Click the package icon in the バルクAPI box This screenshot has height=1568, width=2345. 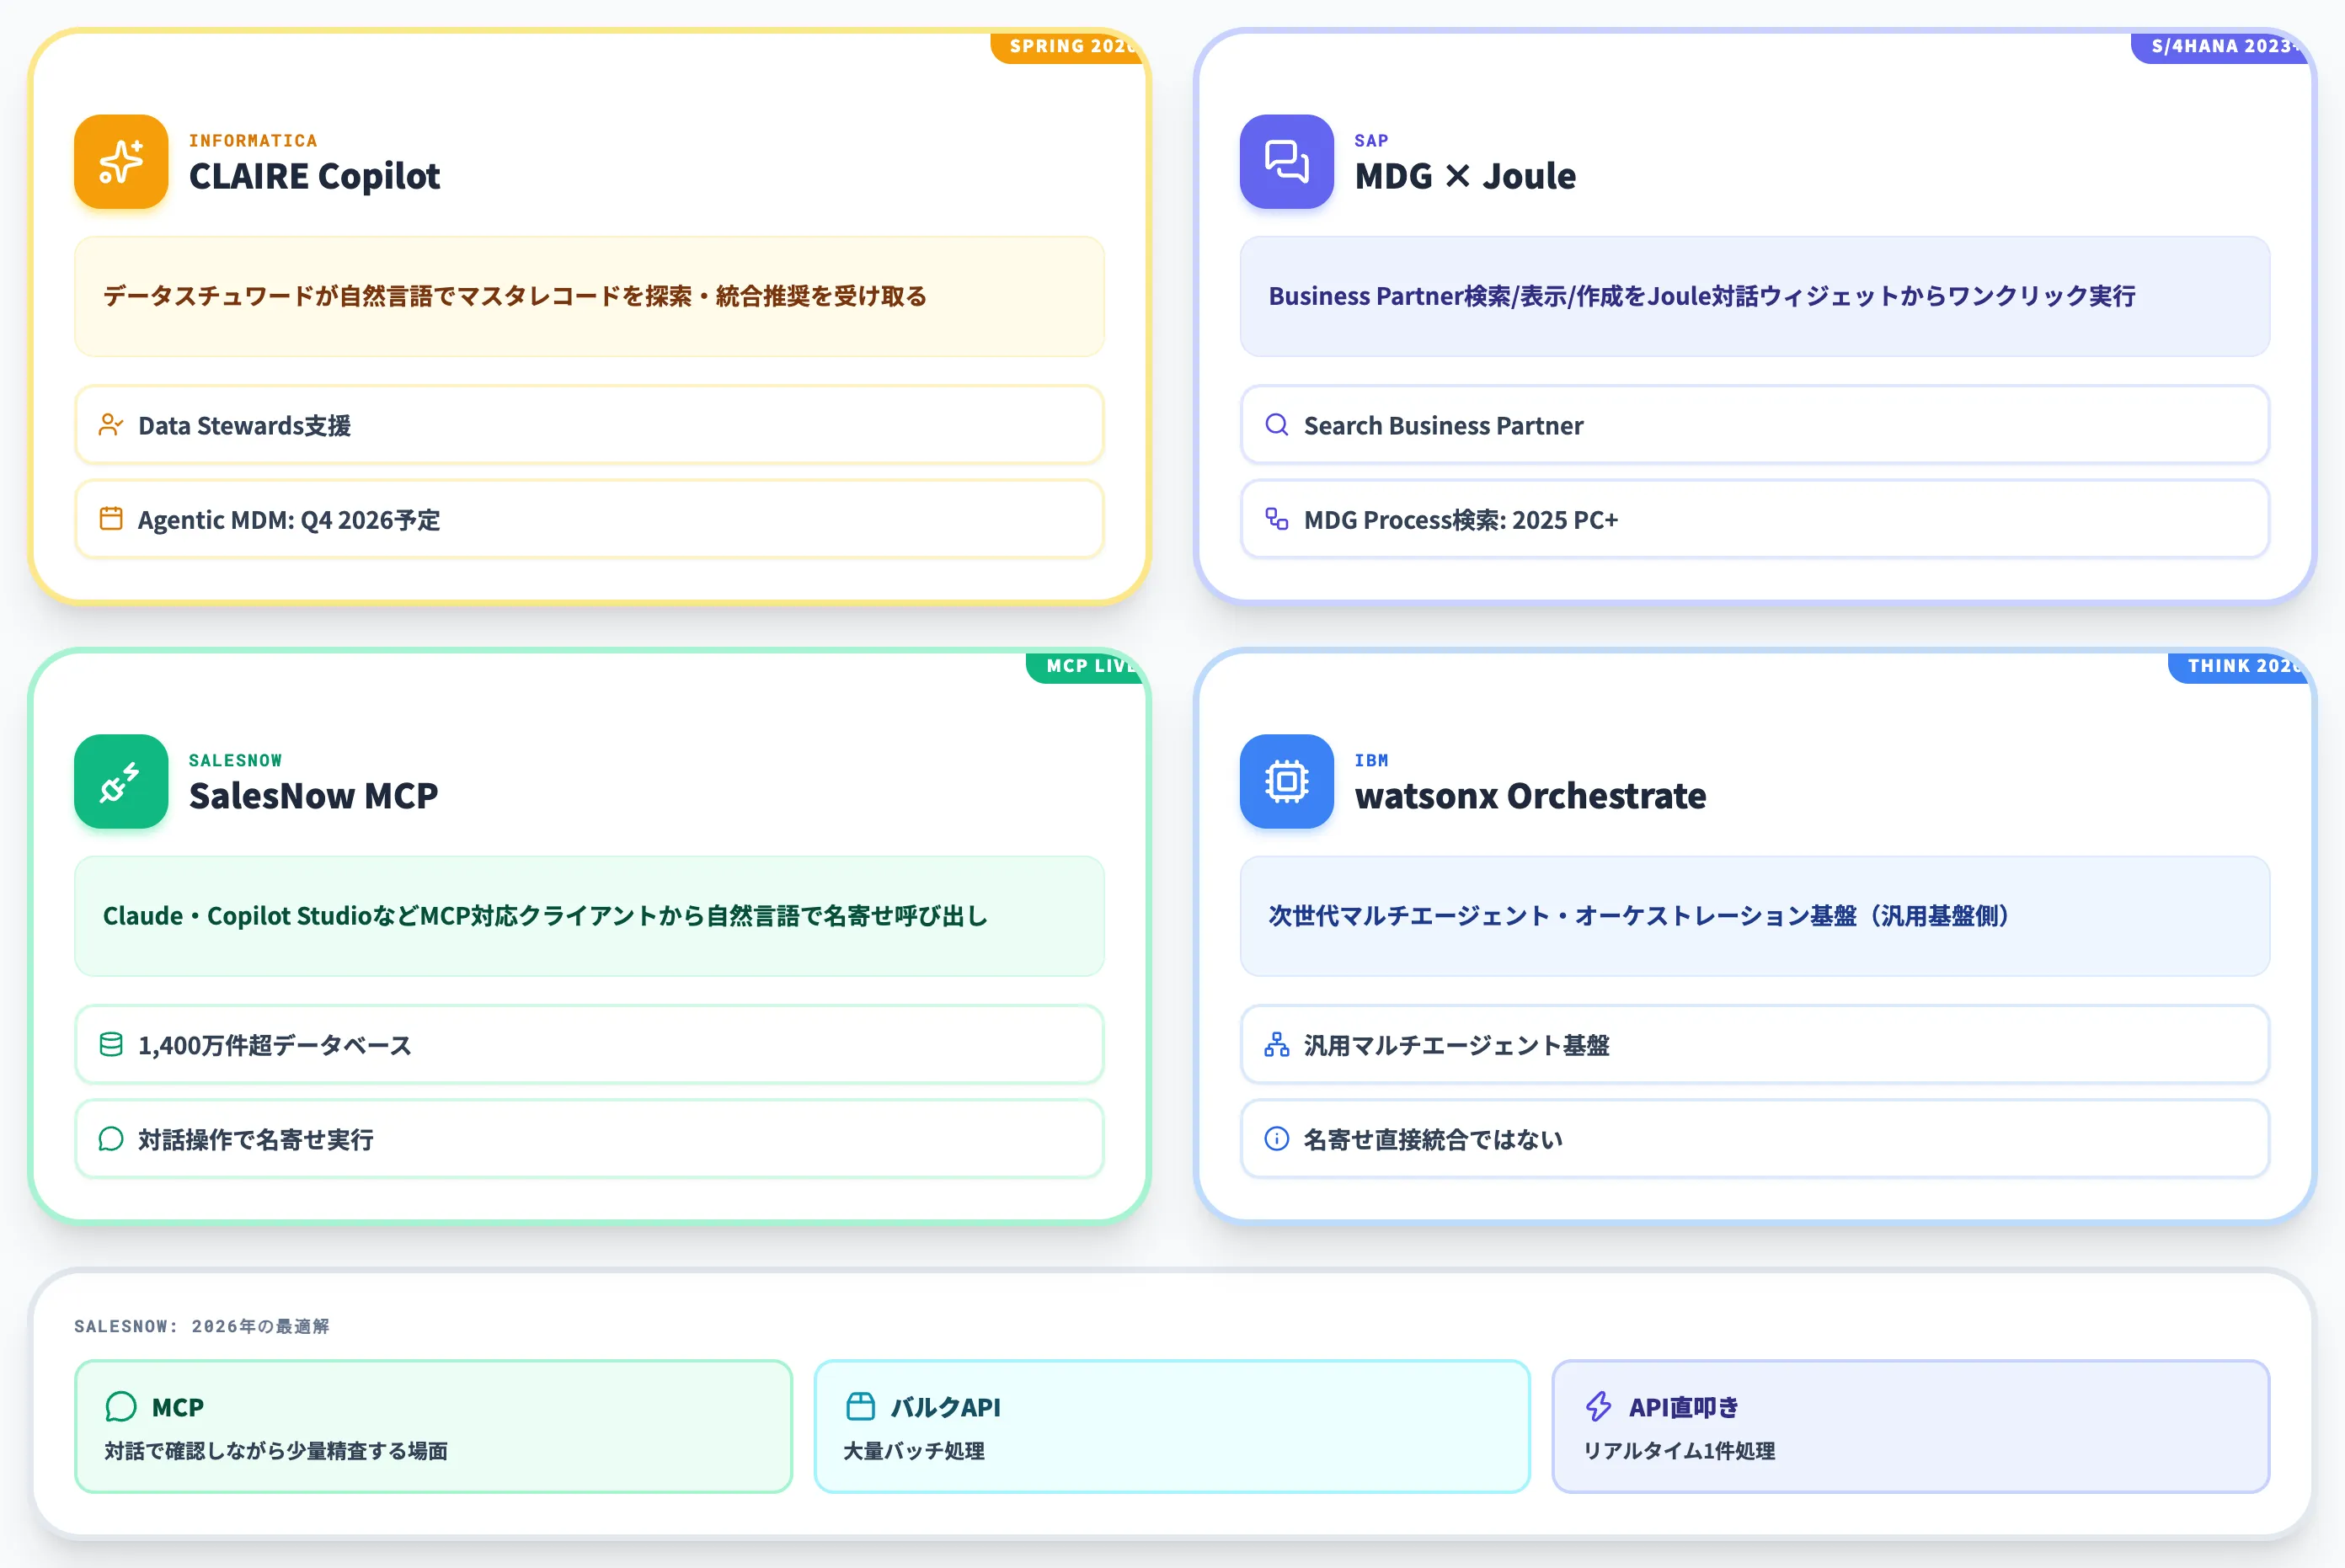860,1407
